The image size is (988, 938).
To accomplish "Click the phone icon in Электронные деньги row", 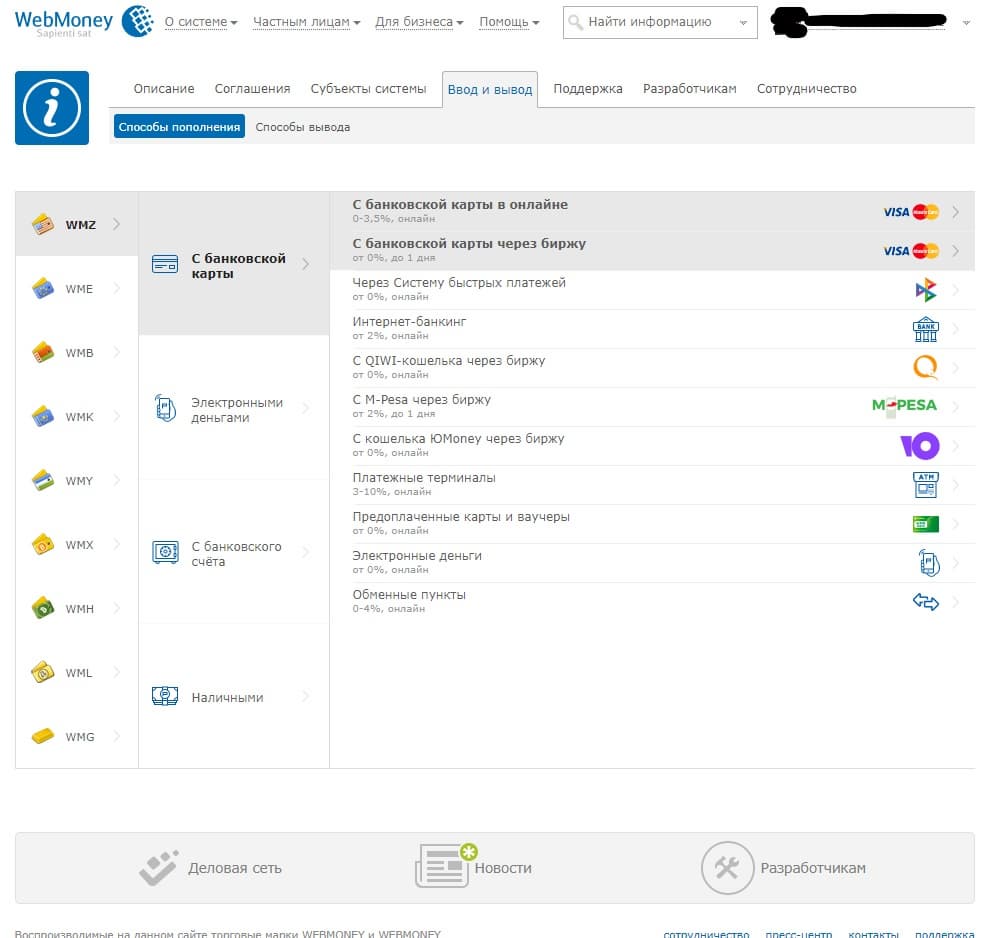I will [929, 563].
